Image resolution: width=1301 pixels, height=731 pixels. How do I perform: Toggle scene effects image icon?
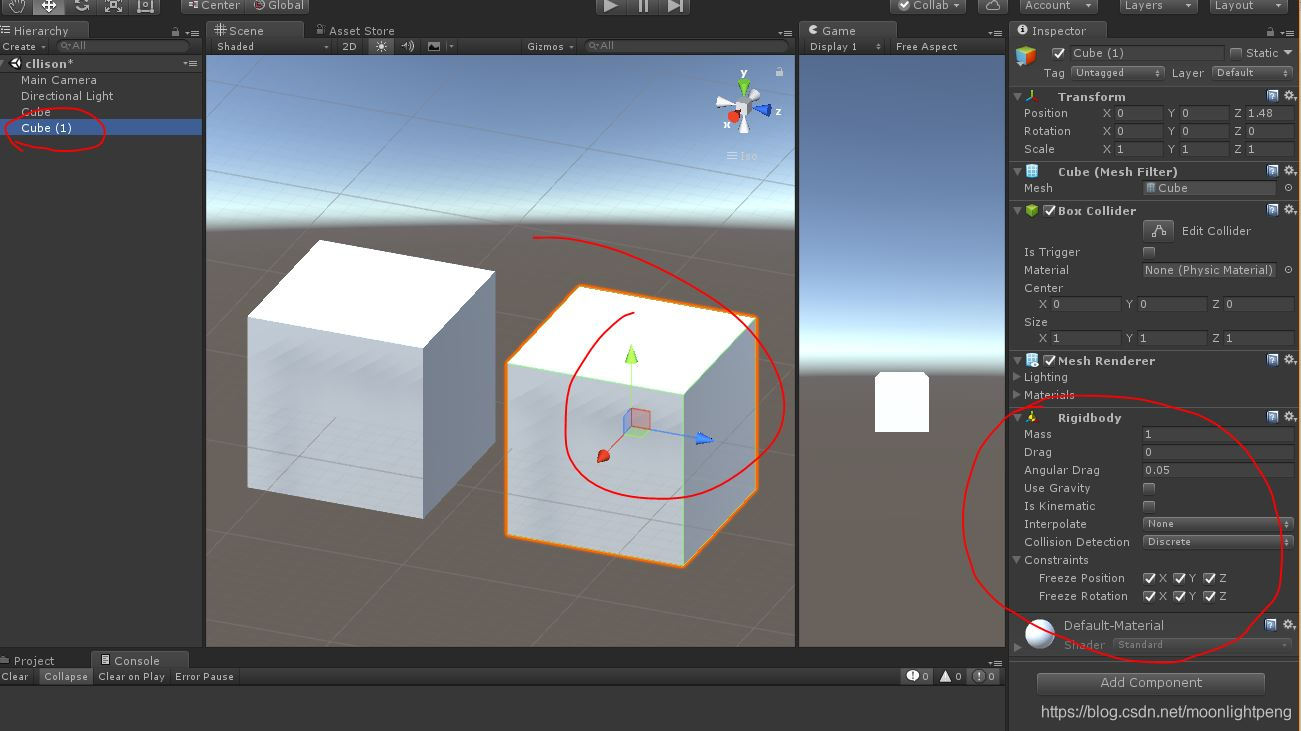pos(434,46)
